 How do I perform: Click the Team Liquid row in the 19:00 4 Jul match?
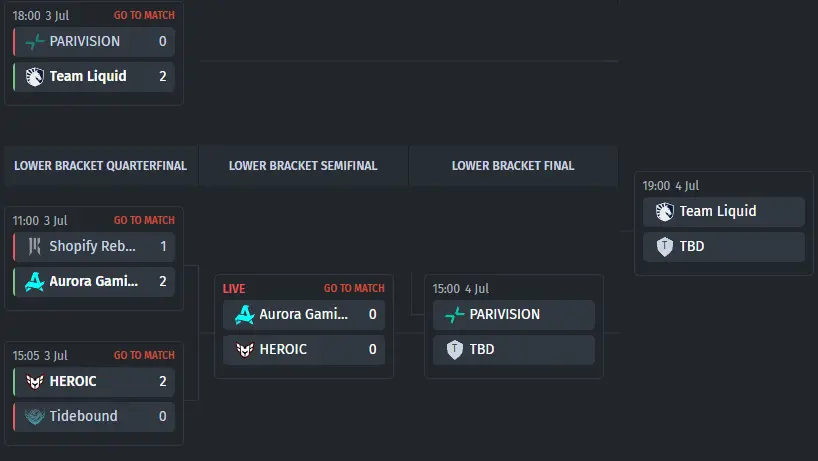[724, 212]
